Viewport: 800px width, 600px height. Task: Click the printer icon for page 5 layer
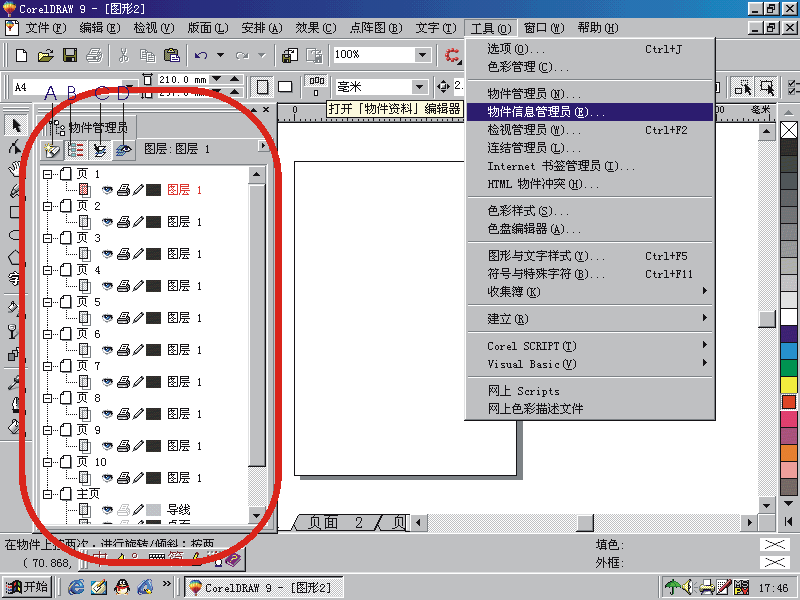coord(123,318)
